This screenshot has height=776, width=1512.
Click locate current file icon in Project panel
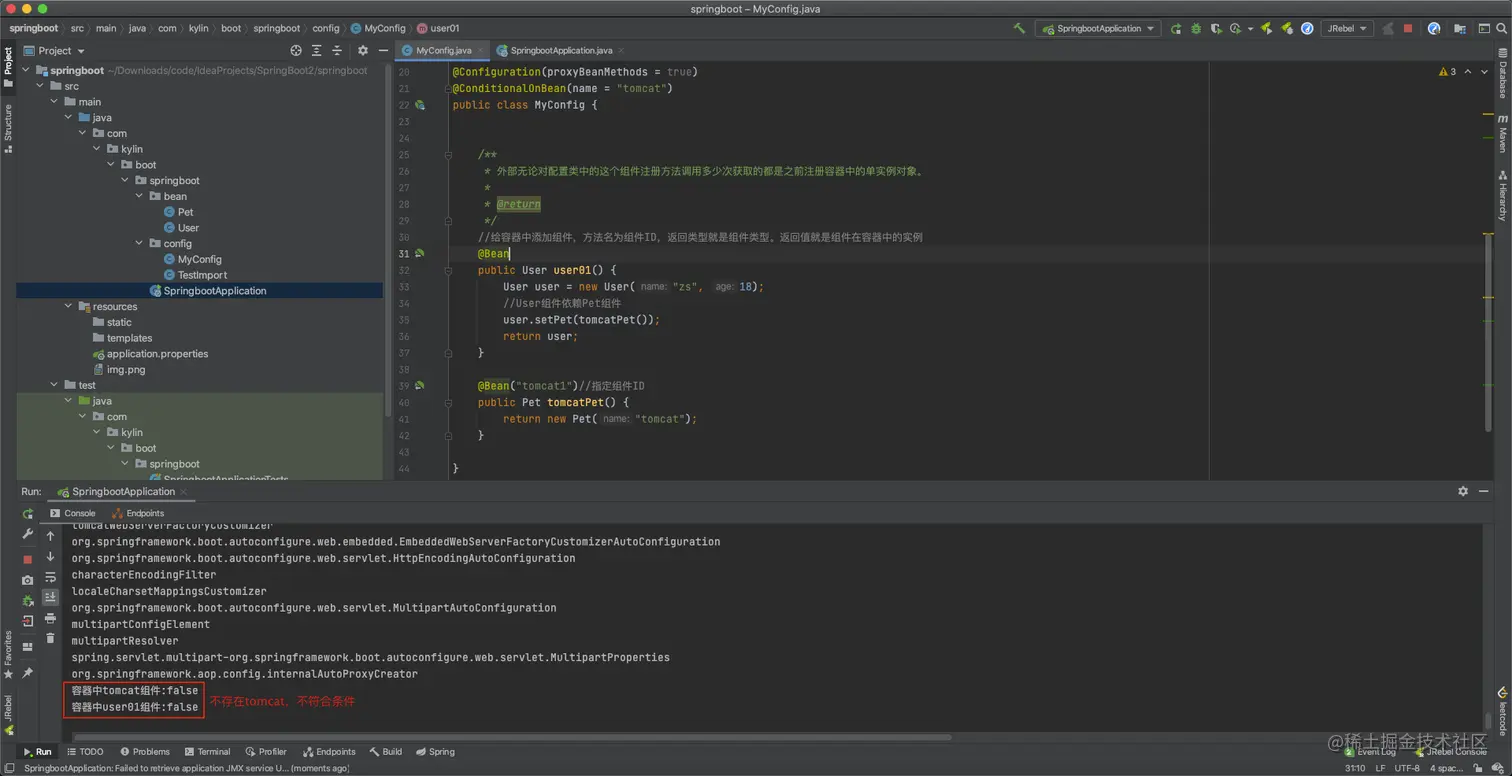click(x=296, y=50)
